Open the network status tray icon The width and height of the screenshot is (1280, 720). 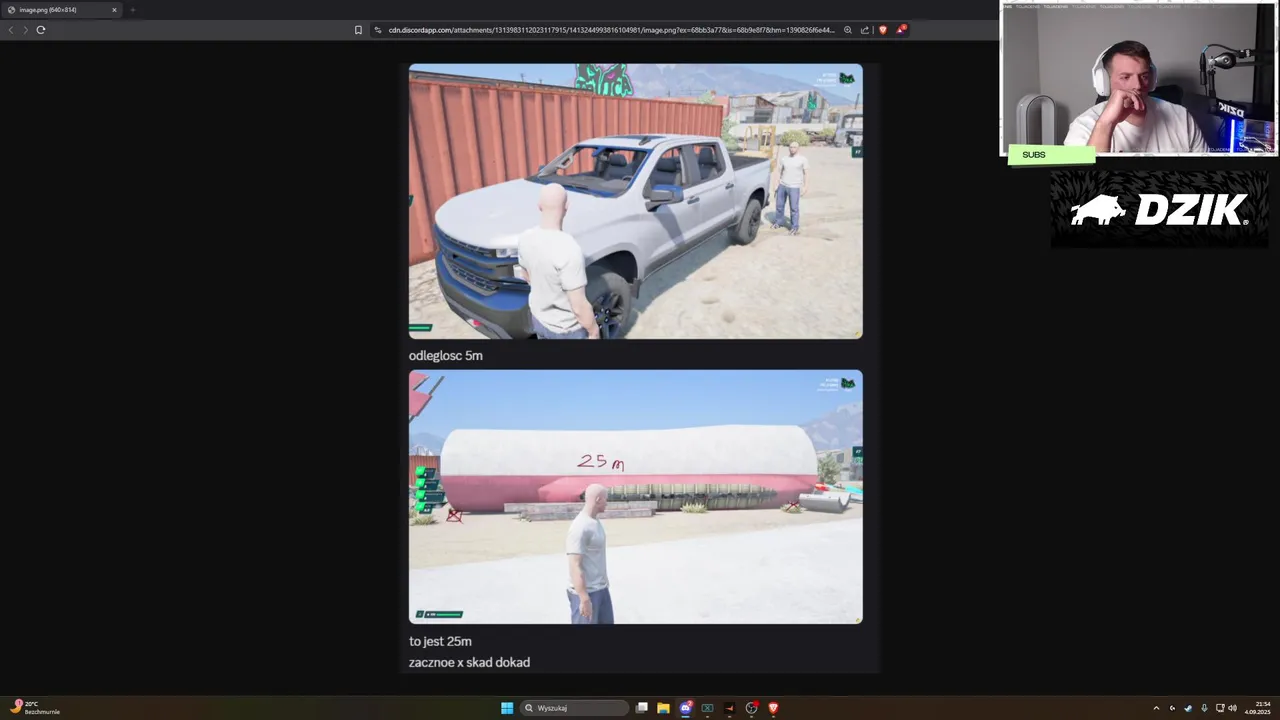1220,708
